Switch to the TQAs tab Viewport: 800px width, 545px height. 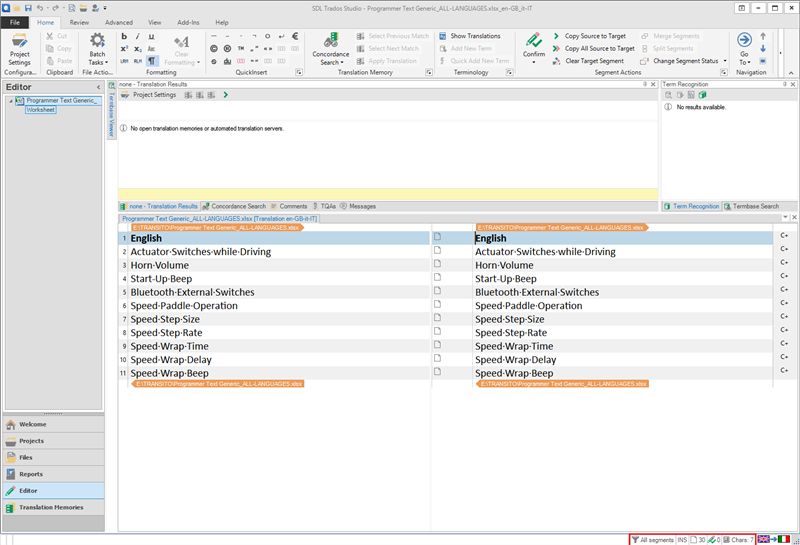tap(324, 206)
